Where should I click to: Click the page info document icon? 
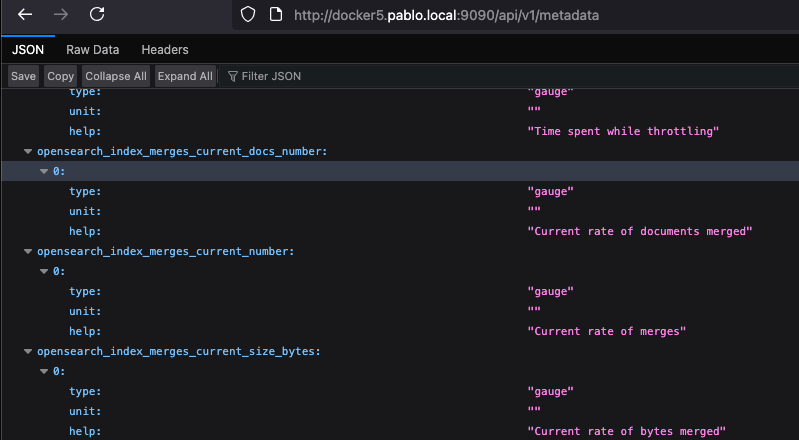tap(276, 15)
